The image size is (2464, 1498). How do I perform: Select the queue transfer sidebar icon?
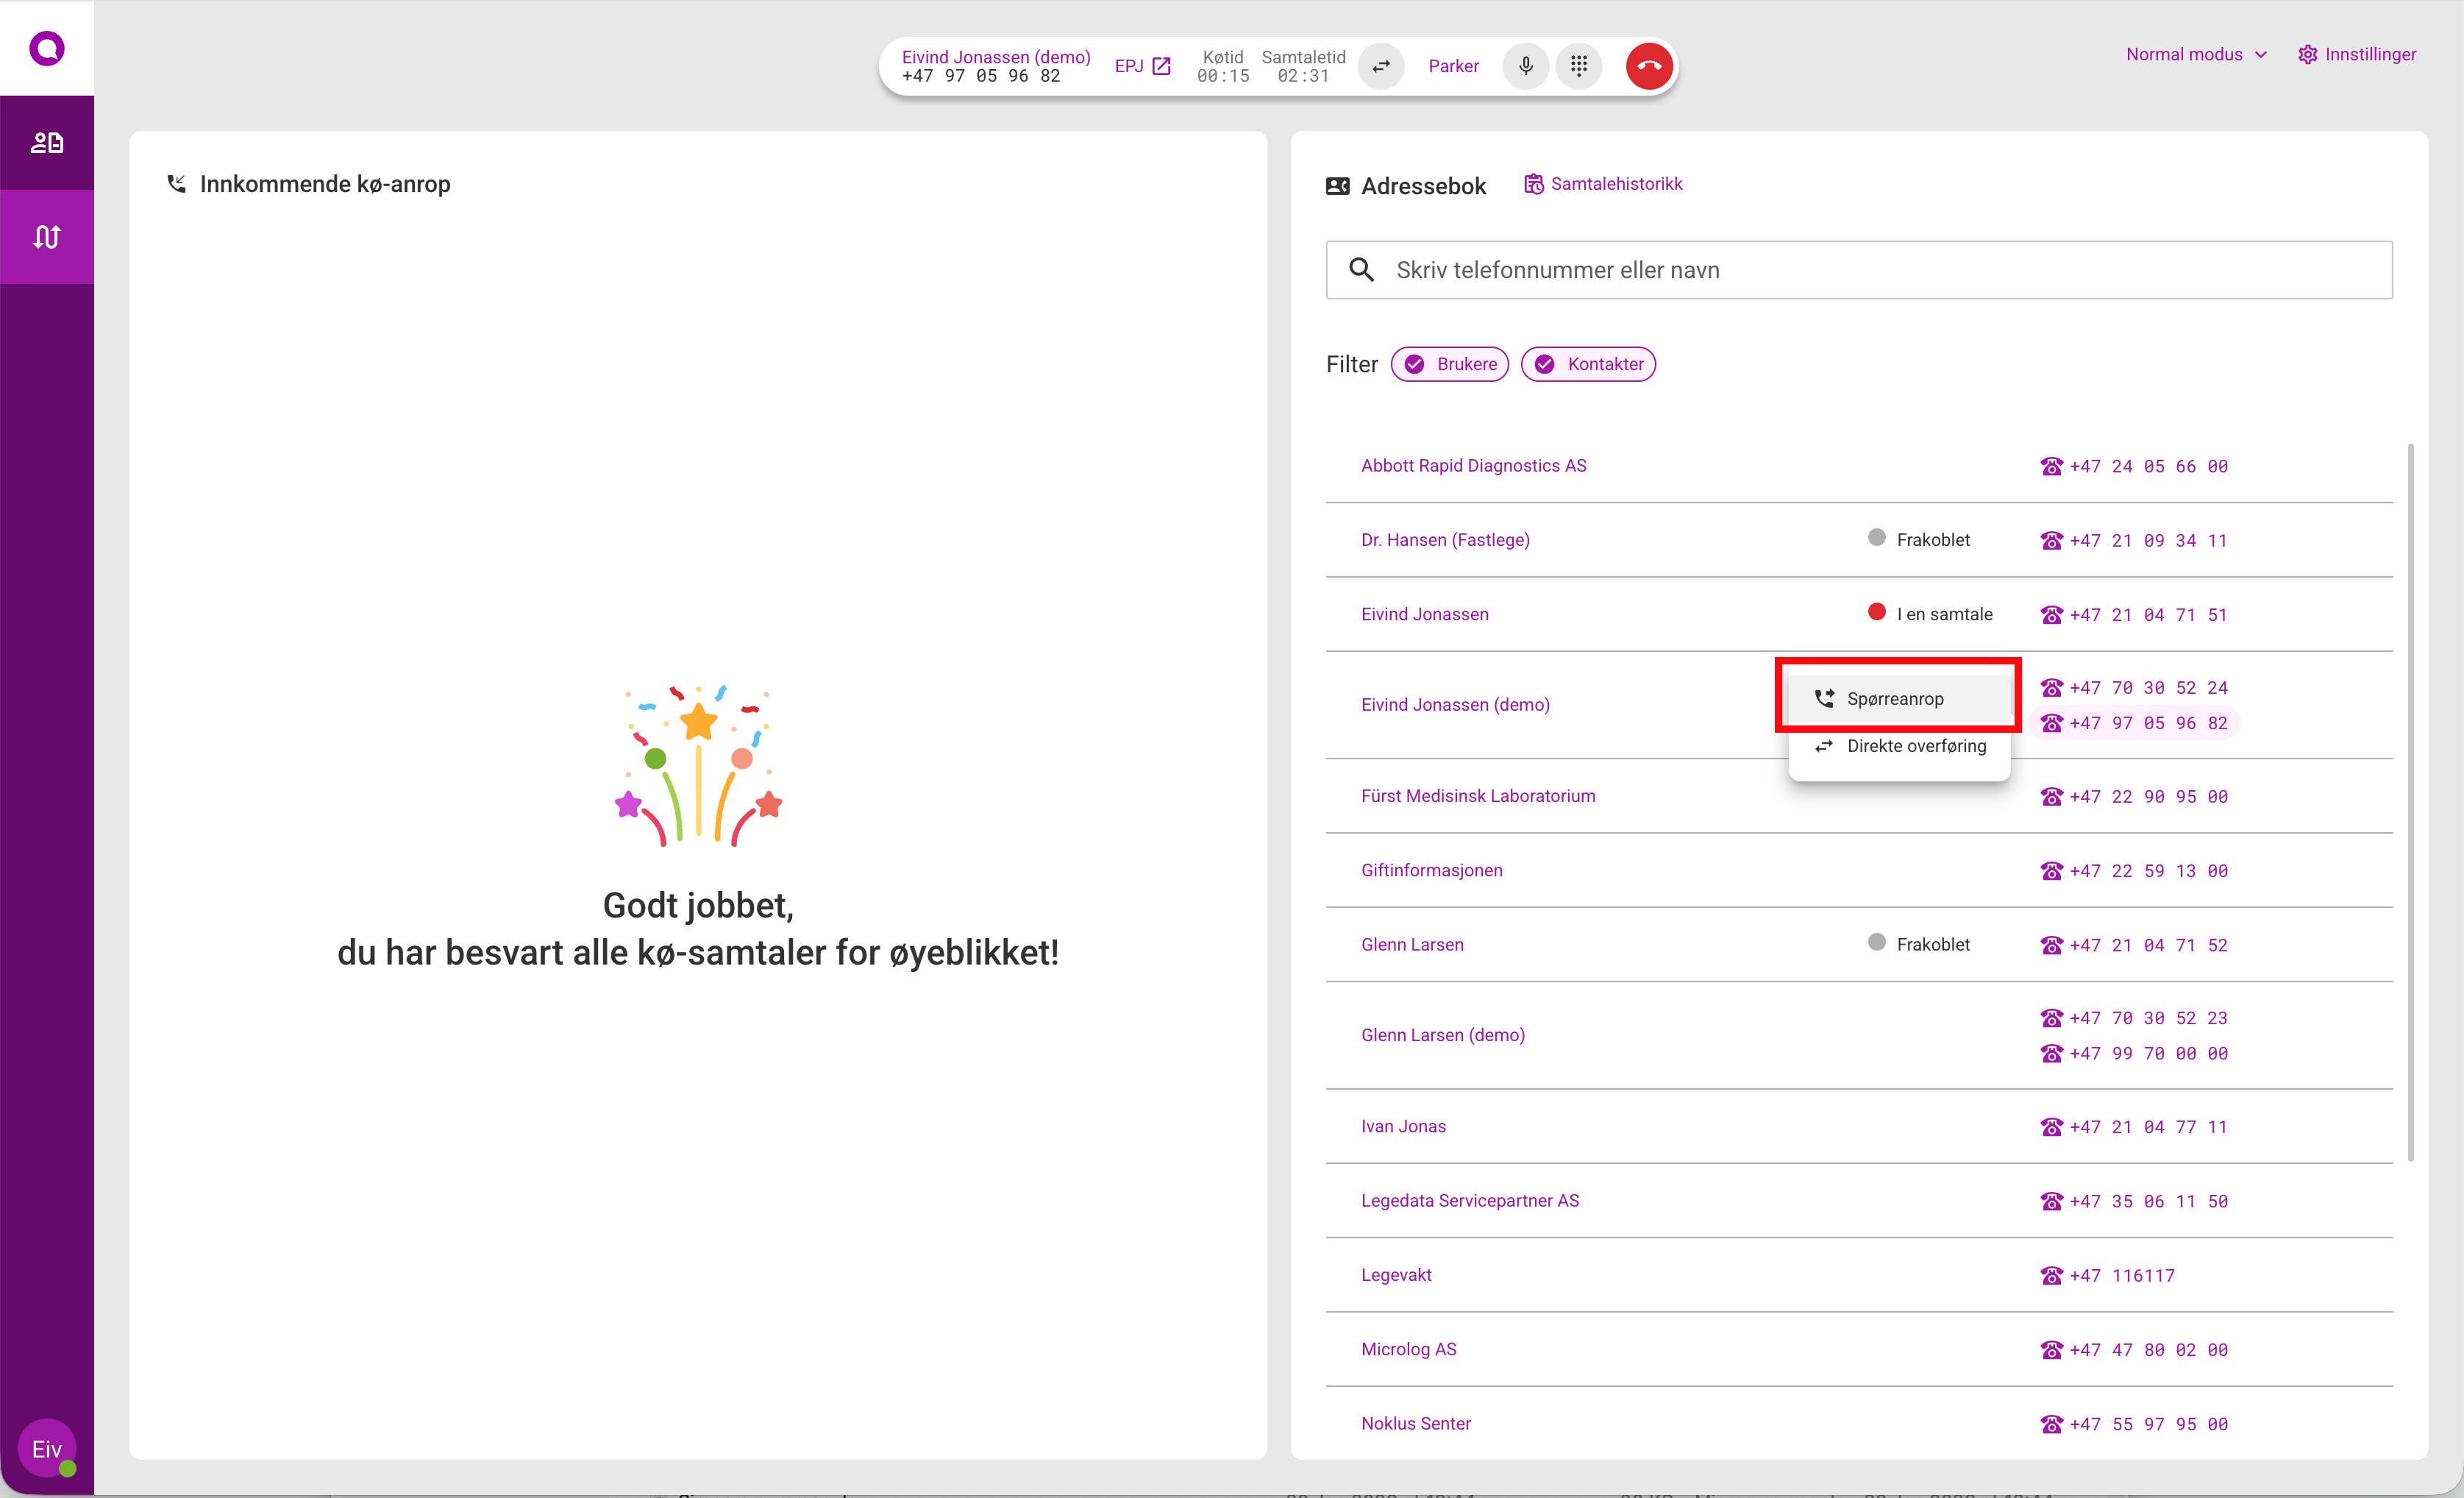pos(47,237)
